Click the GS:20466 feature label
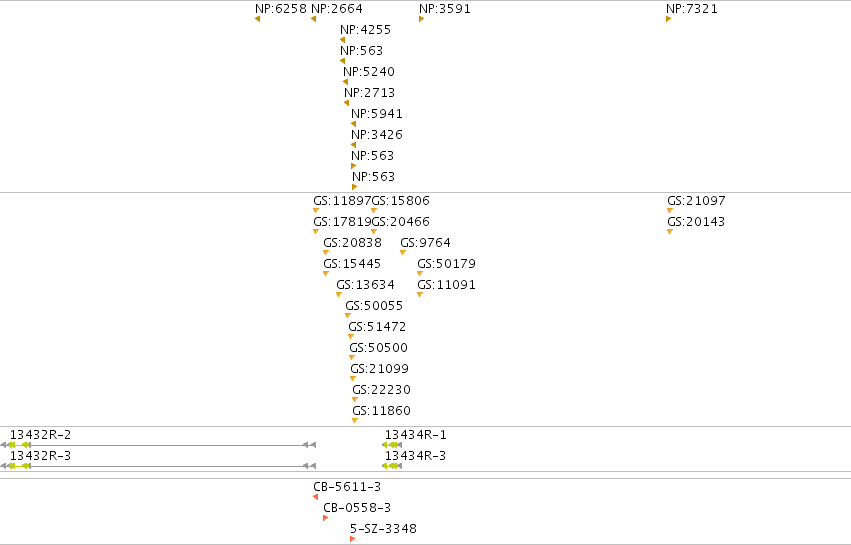 pos(401,222)
